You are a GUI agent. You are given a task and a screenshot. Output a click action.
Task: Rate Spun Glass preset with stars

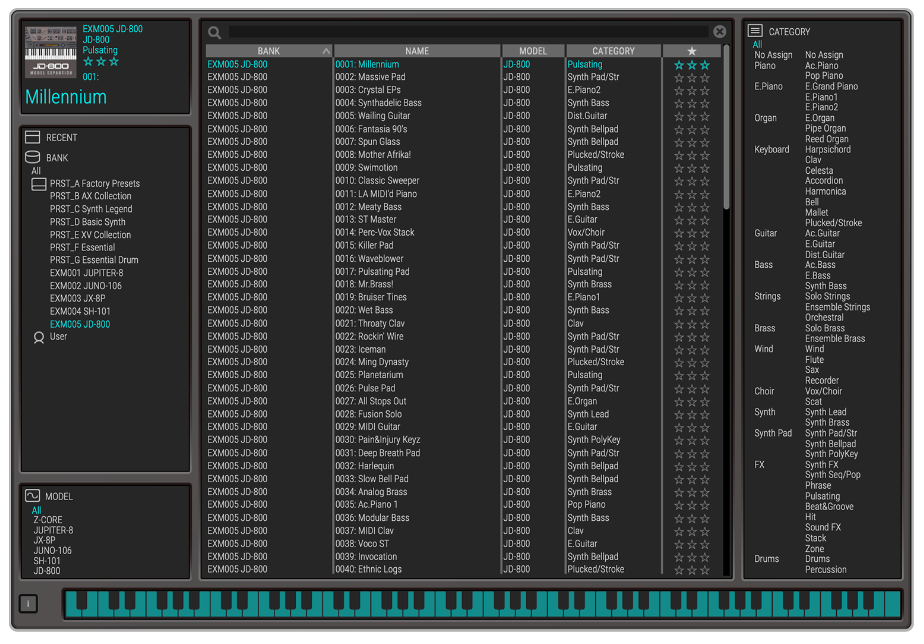pos(692,143)
